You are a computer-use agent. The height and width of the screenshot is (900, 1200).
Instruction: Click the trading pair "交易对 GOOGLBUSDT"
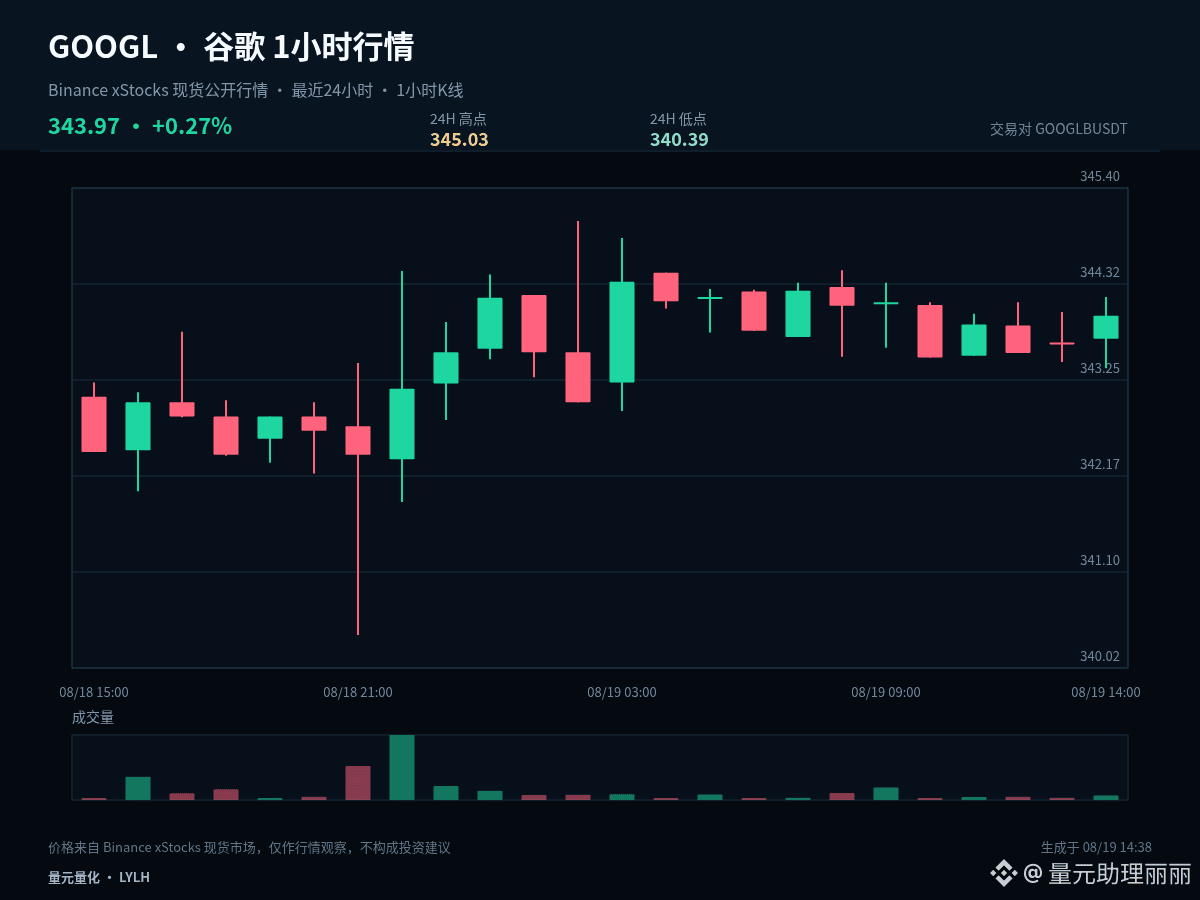point(1059,129)
